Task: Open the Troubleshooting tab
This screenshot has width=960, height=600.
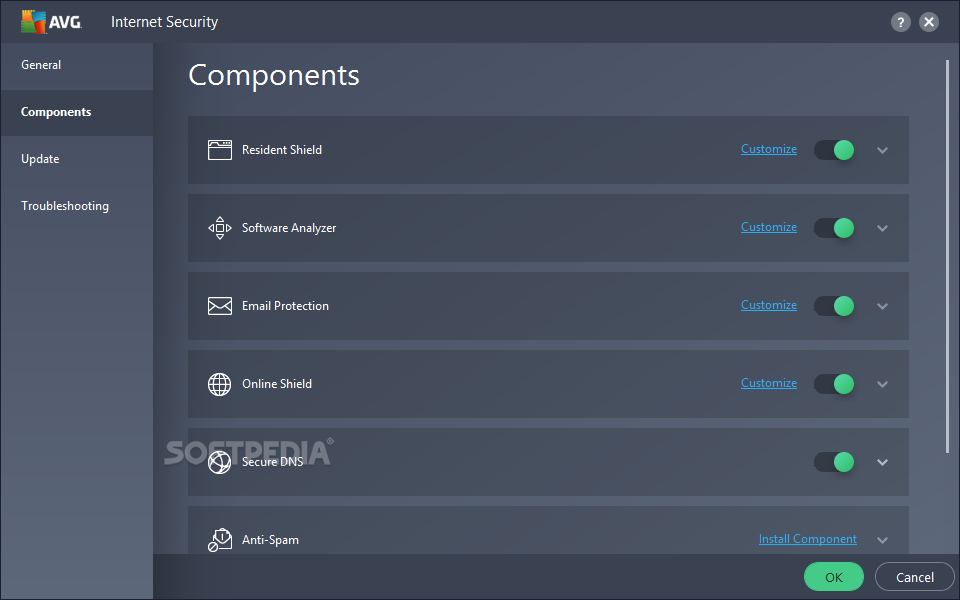Action: 77,206
